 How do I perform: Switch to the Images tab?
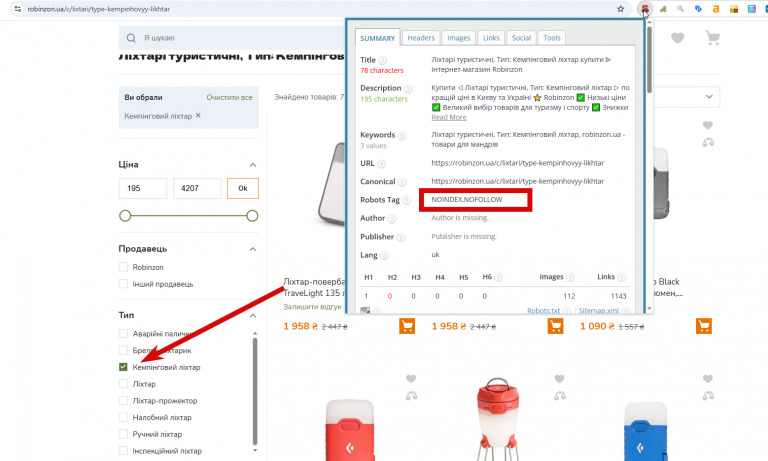[458, 38]
